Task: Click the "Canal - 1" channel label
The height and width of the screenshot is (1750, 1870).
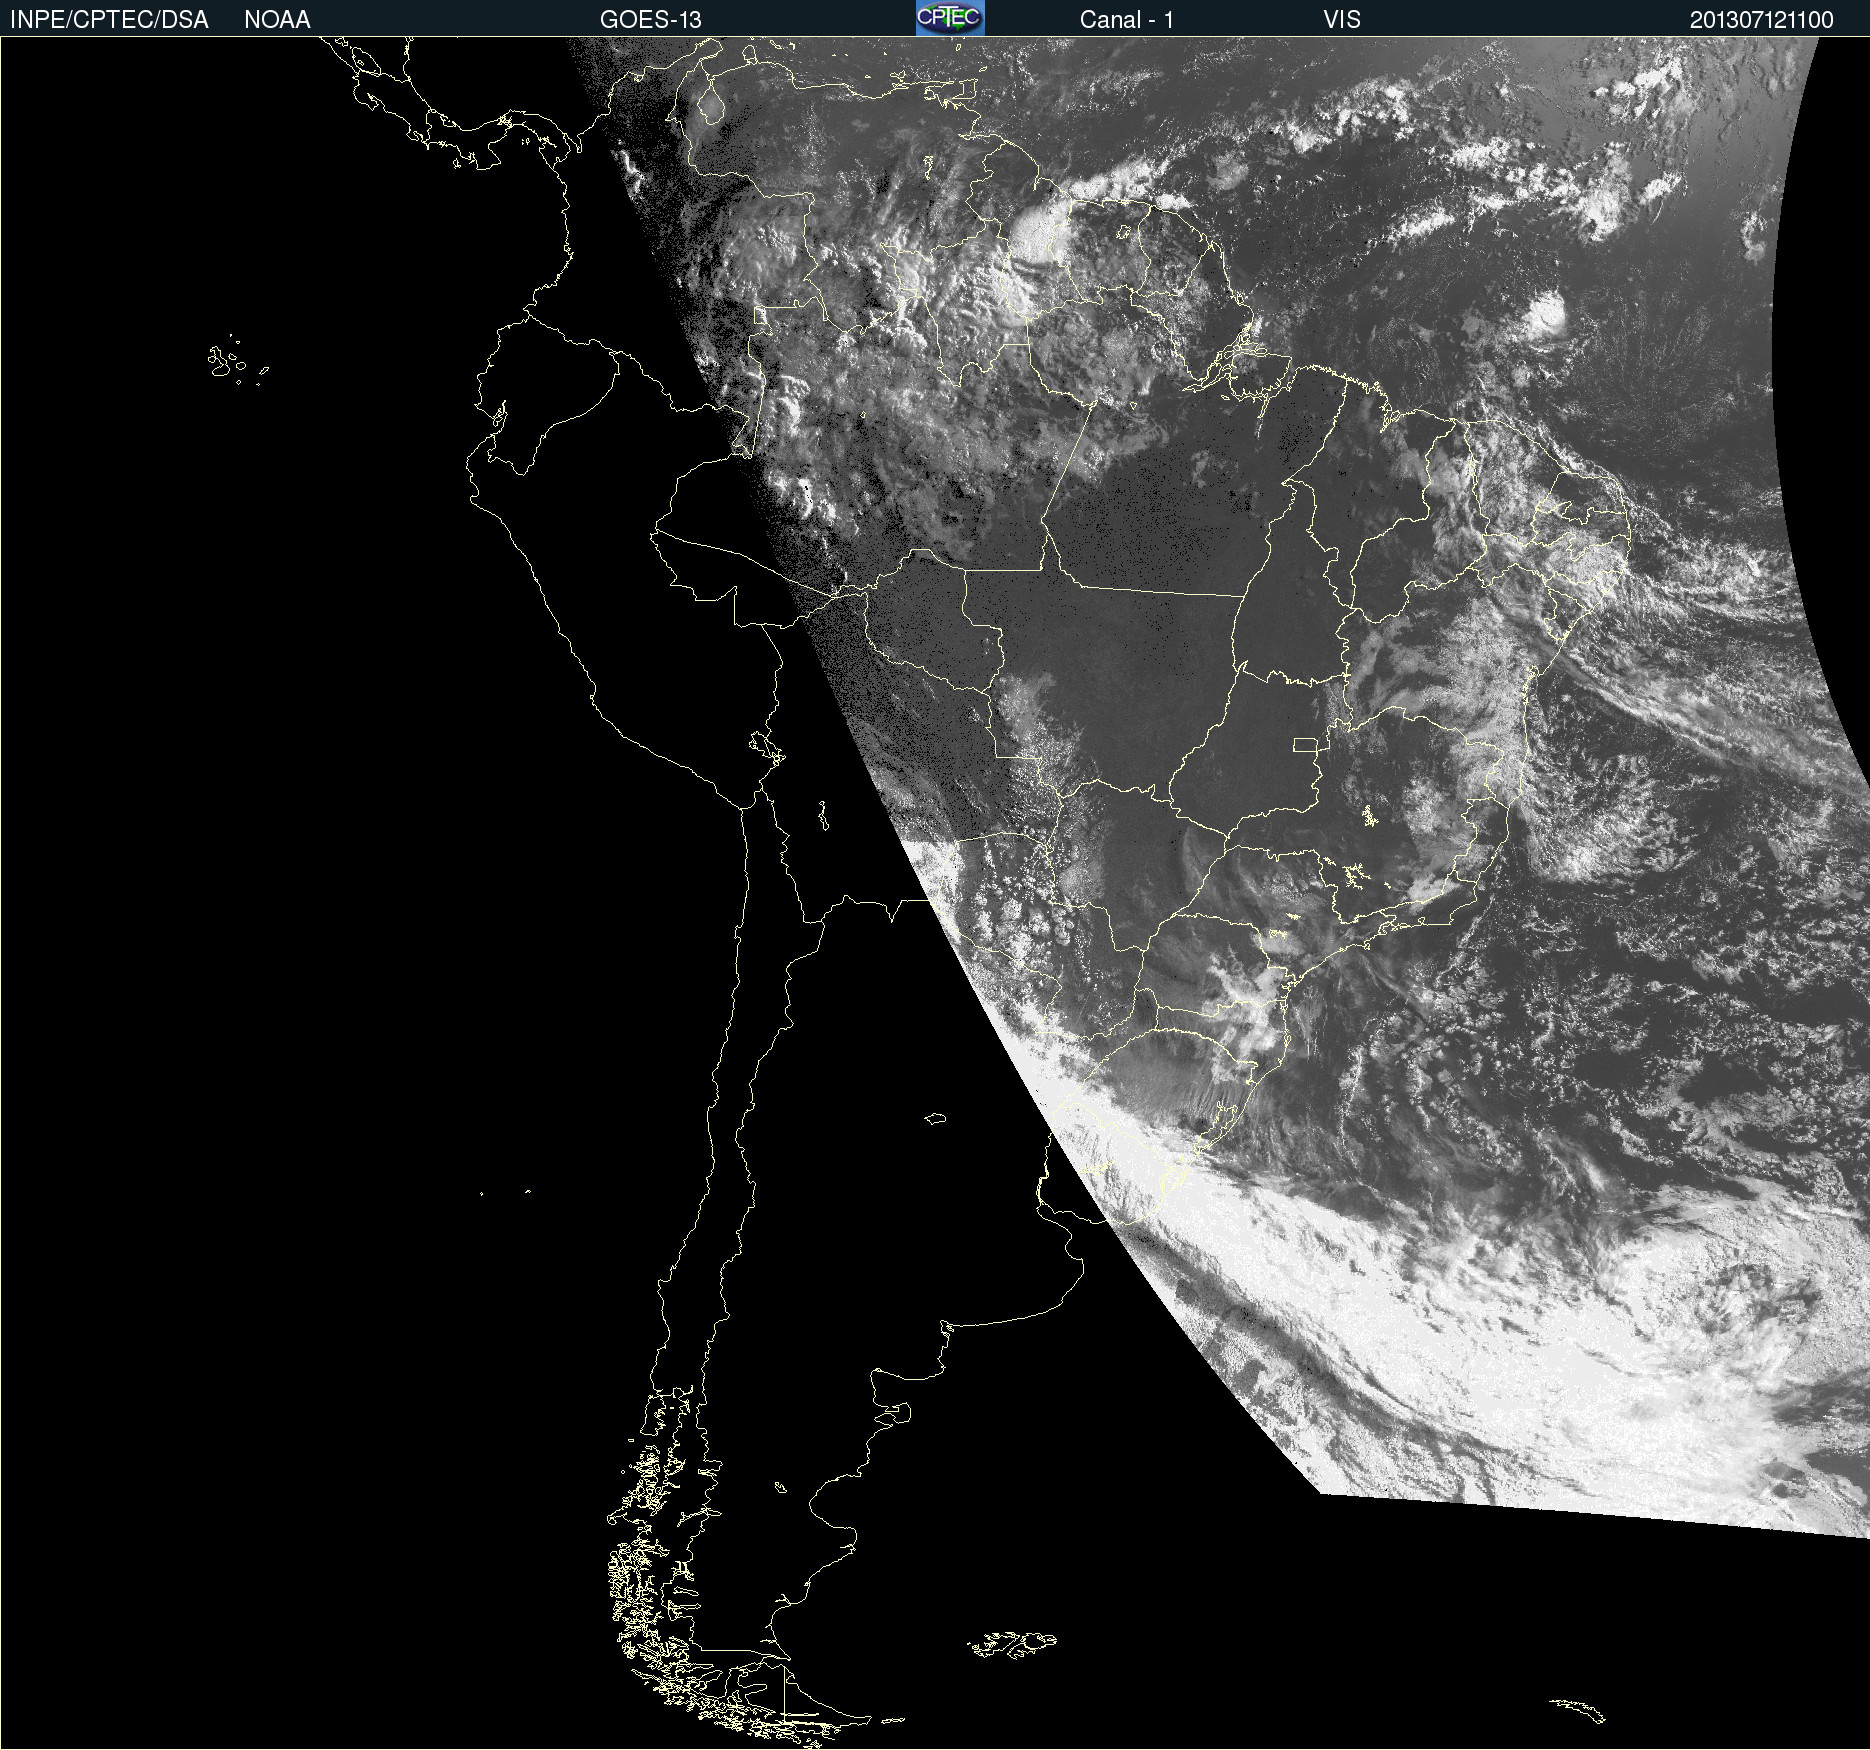Action: [1127, 19]
